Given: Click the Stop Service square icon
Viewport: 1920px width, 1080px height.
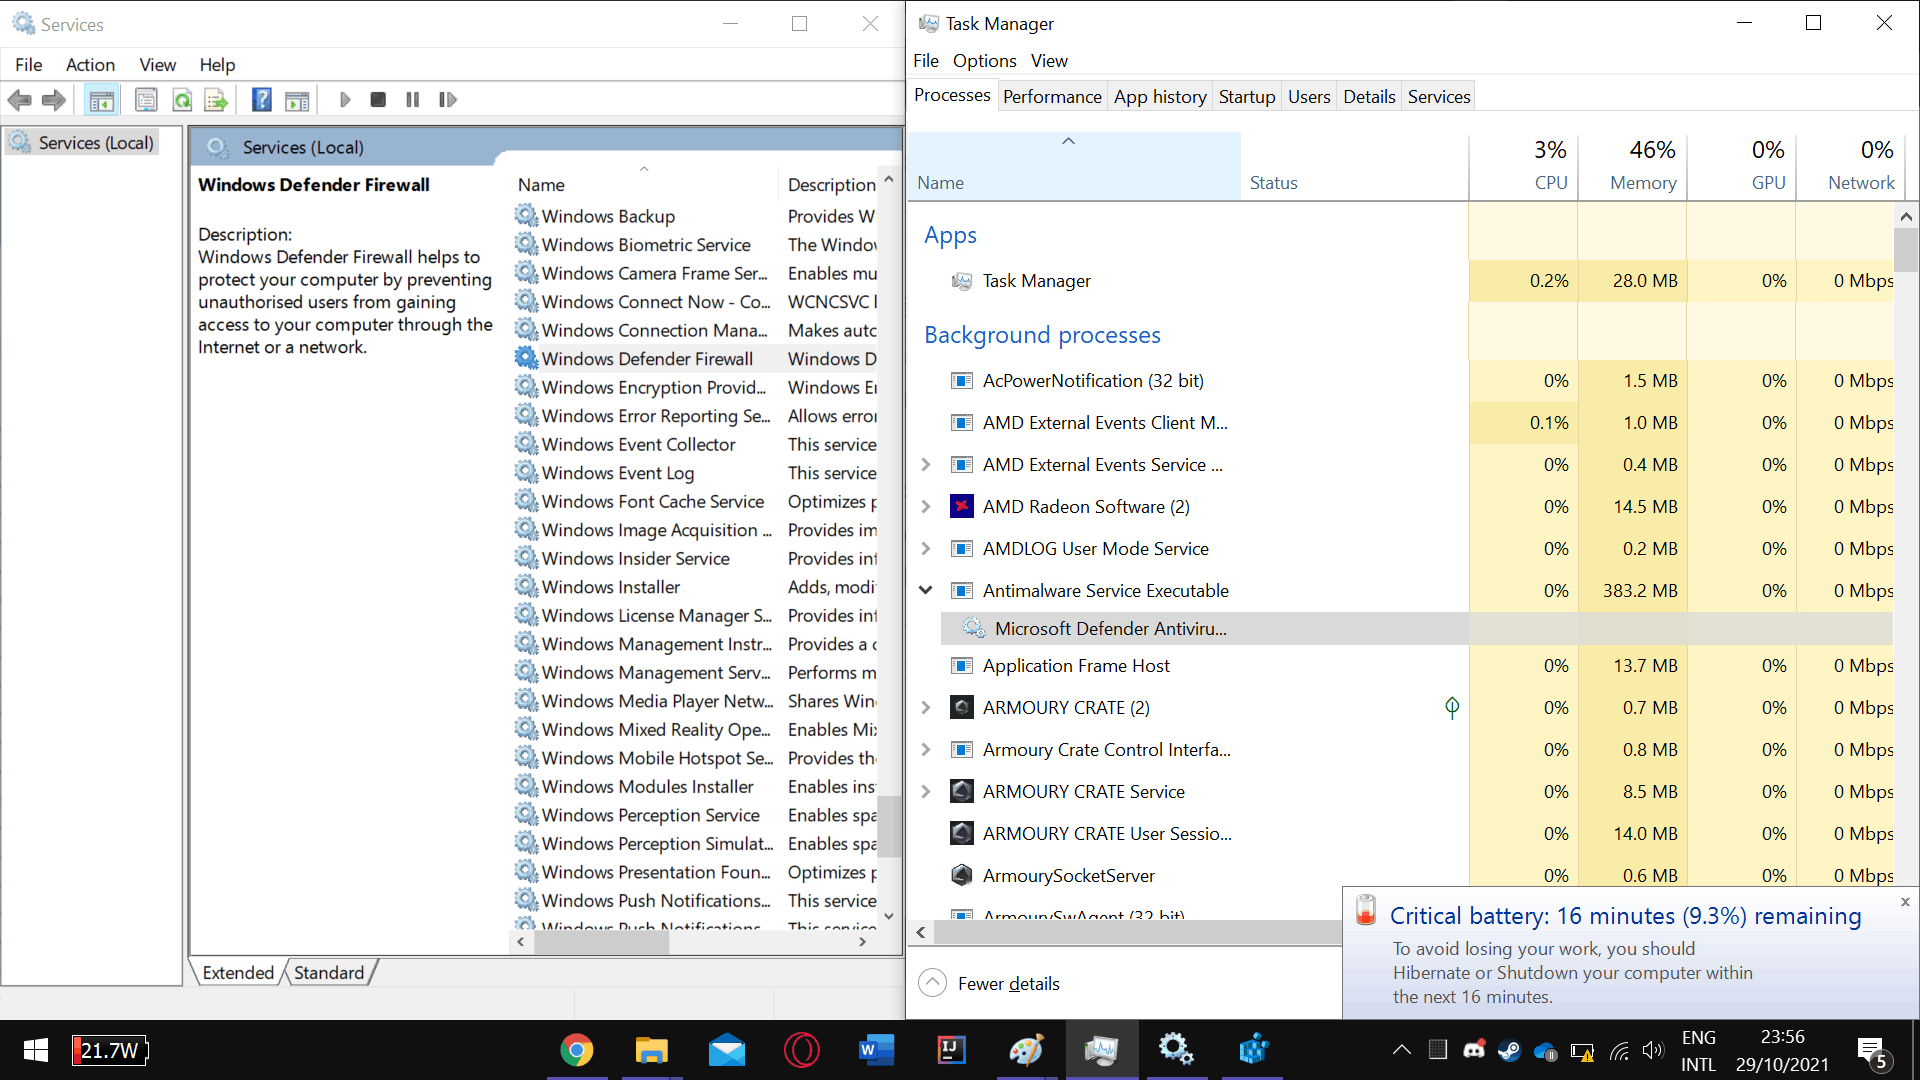Looking at the screenshot, I should [x=378, y=100].
